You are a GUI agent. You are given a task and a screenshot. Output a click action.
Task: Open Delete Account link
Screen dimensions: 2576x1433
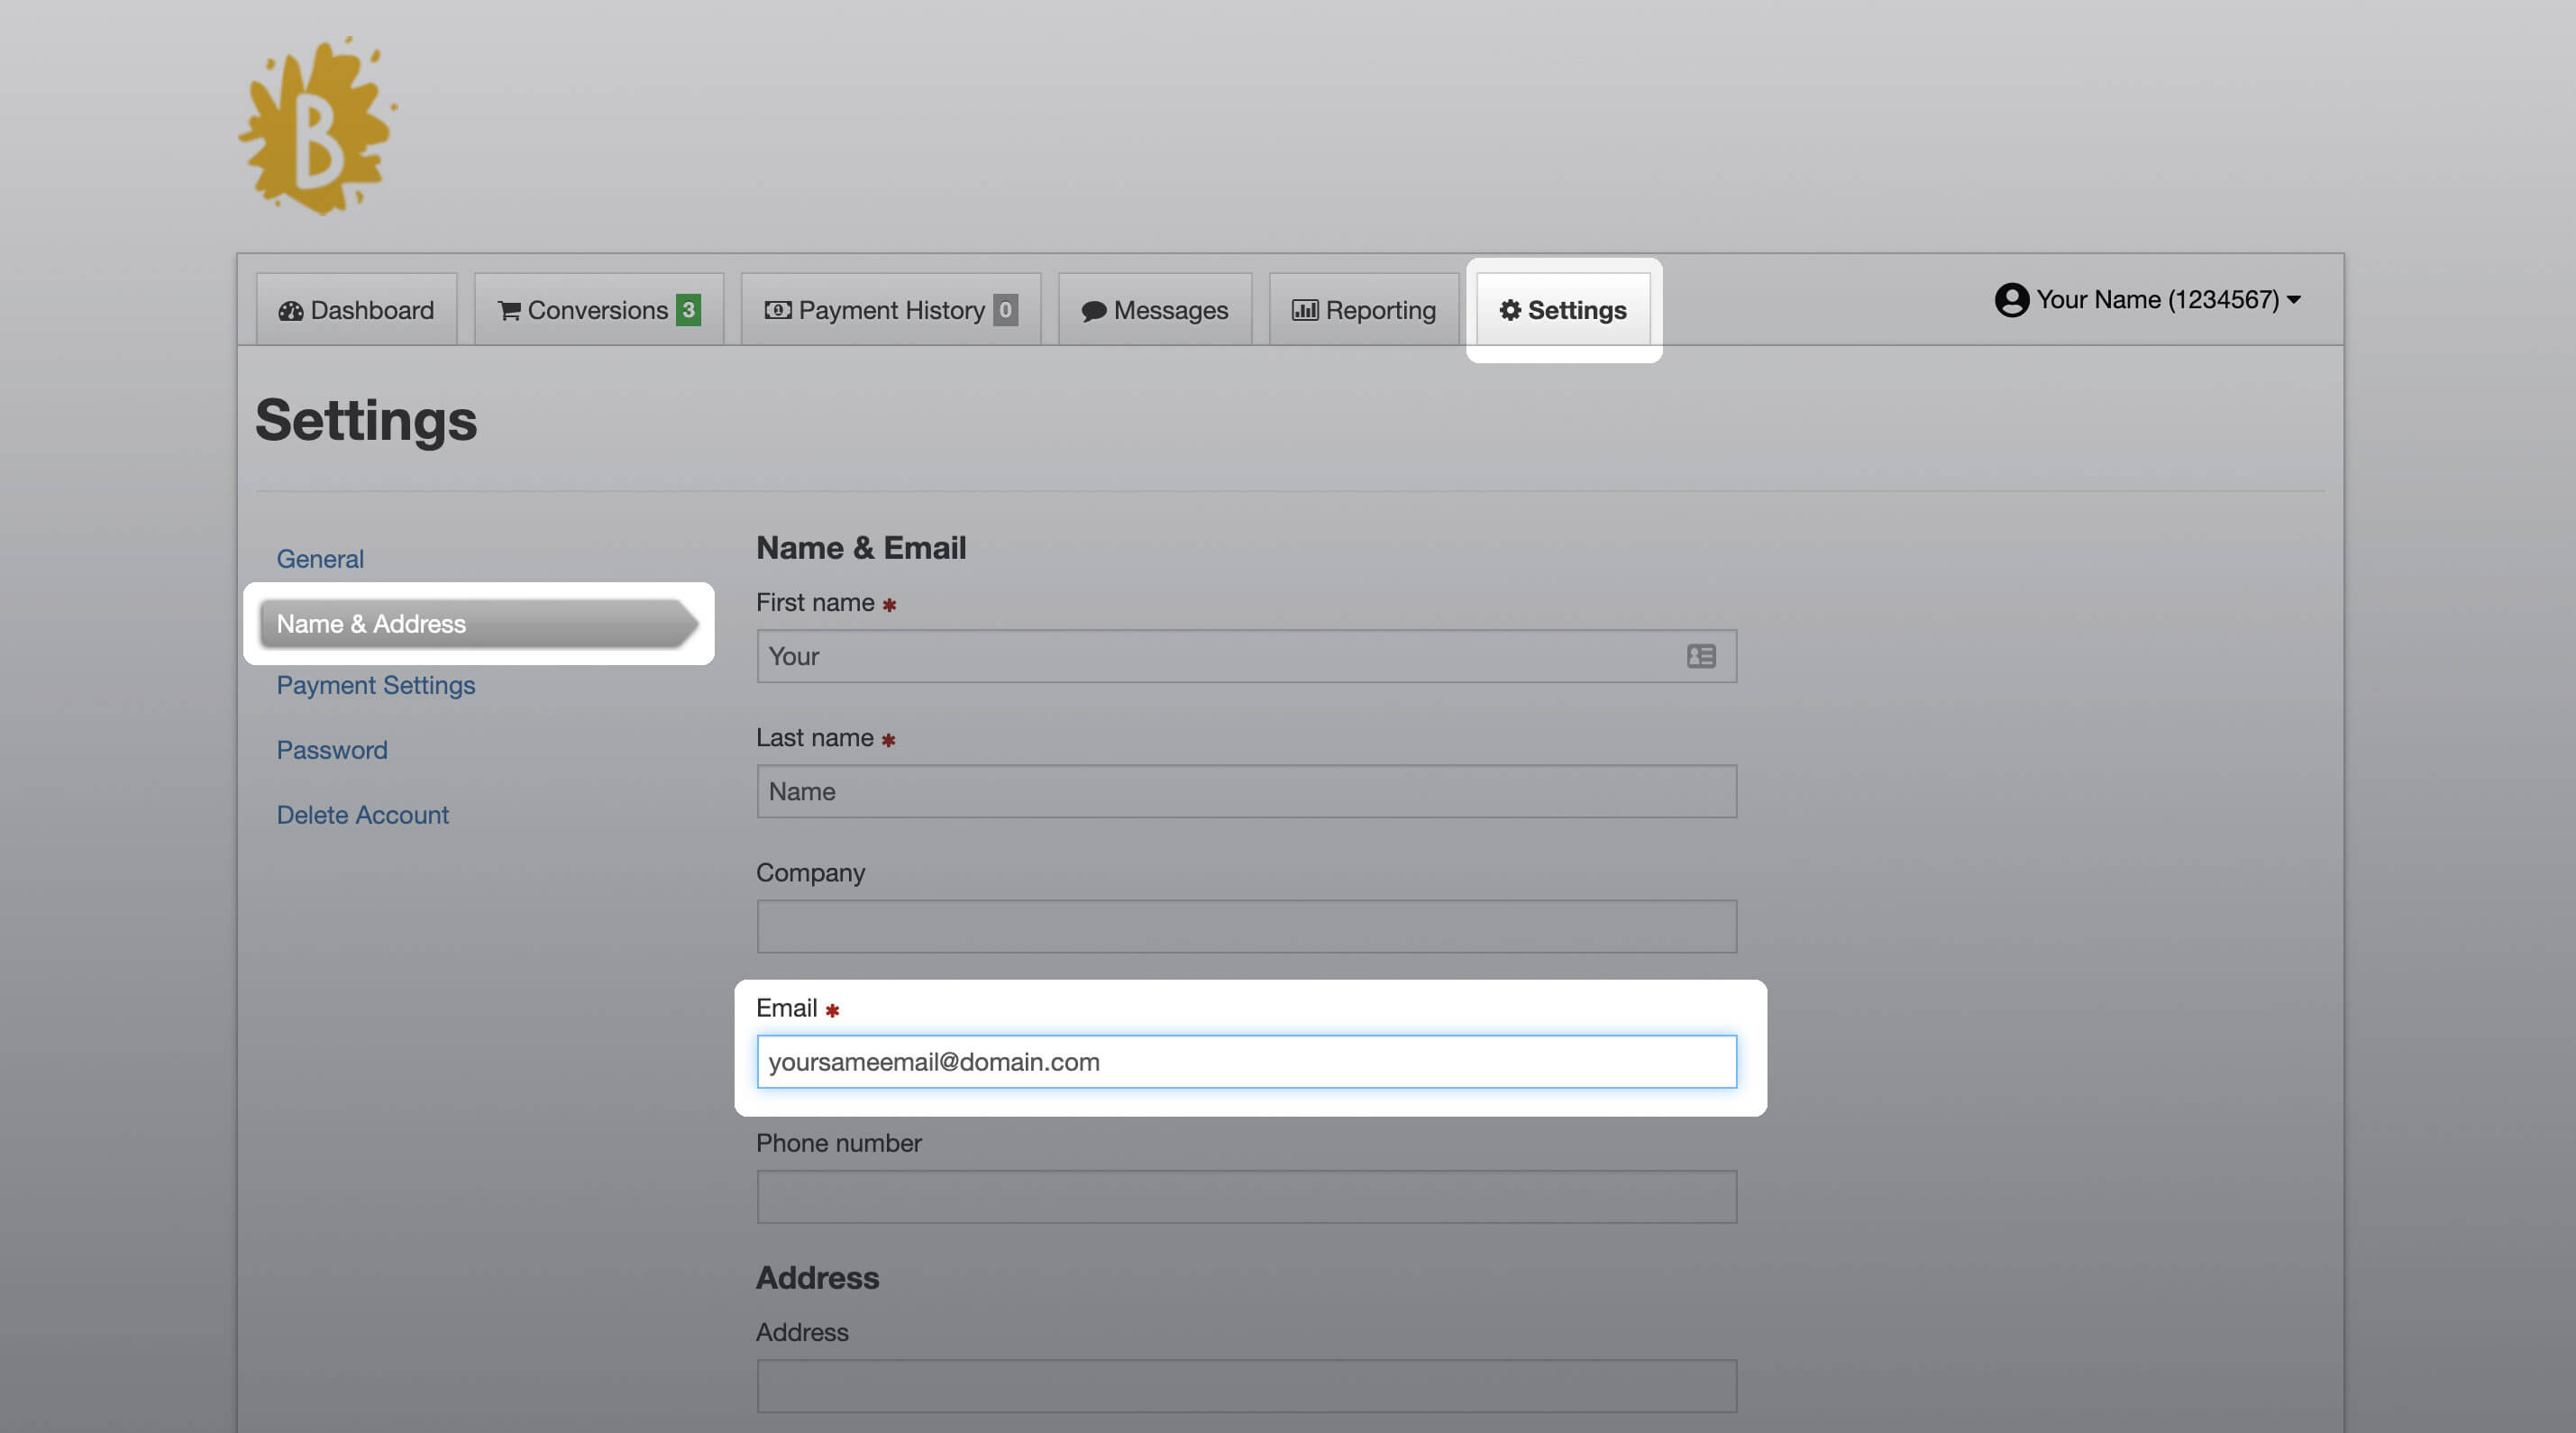363,815
